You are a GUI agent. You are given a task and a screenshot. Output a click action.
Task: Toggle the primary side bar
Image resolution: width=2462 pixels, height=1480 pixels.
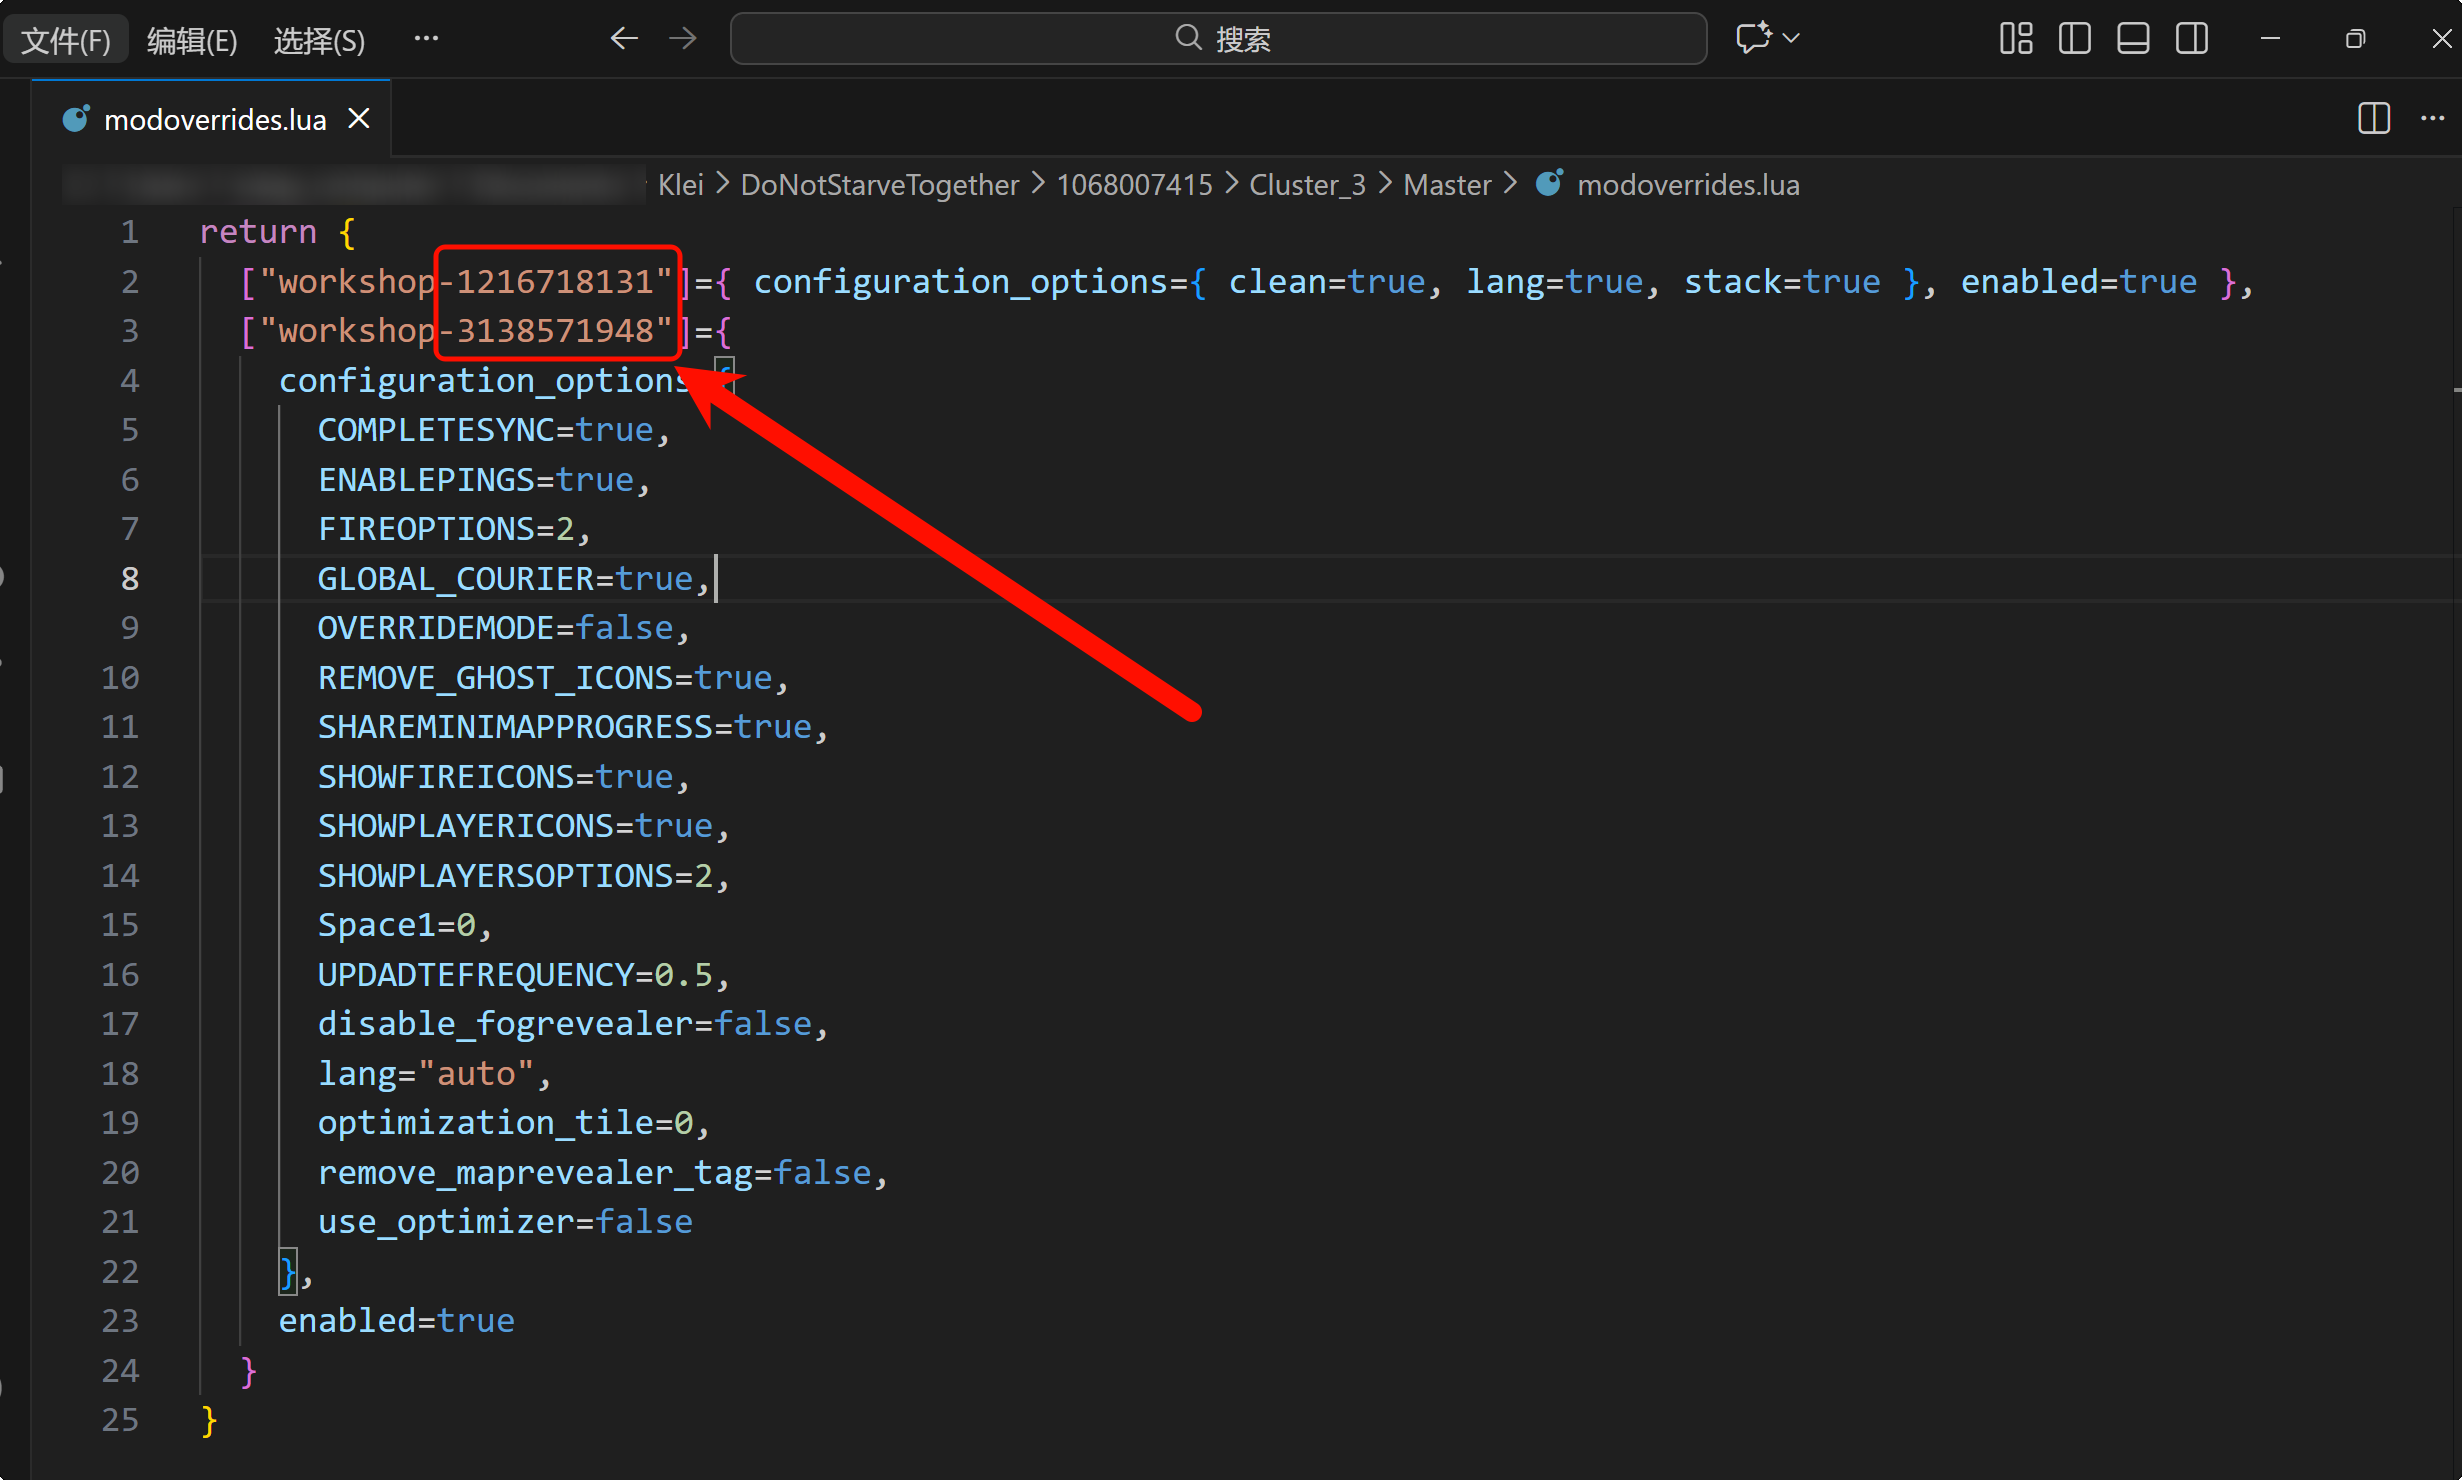click(2074, 39)
